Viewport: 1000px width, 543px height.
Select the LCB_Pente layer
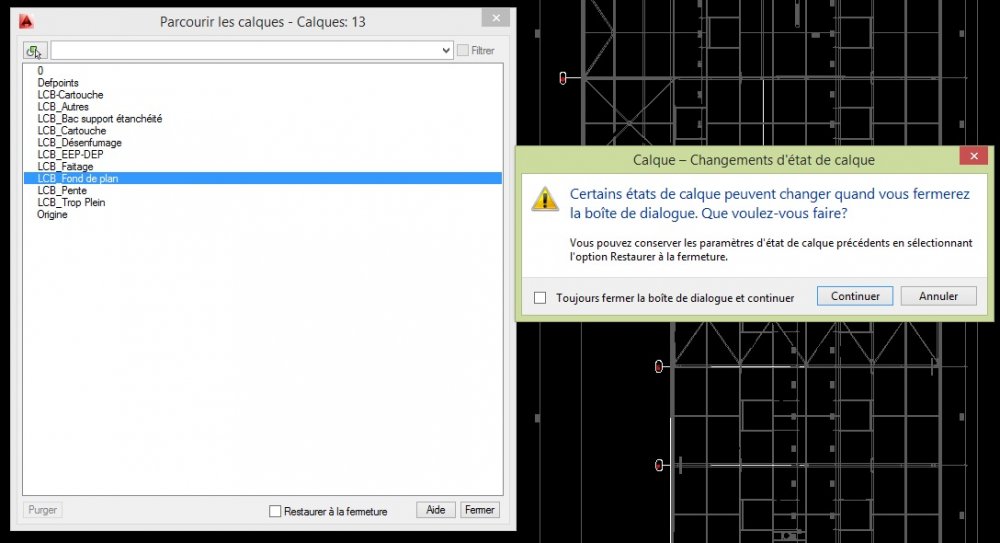point(62,191)
